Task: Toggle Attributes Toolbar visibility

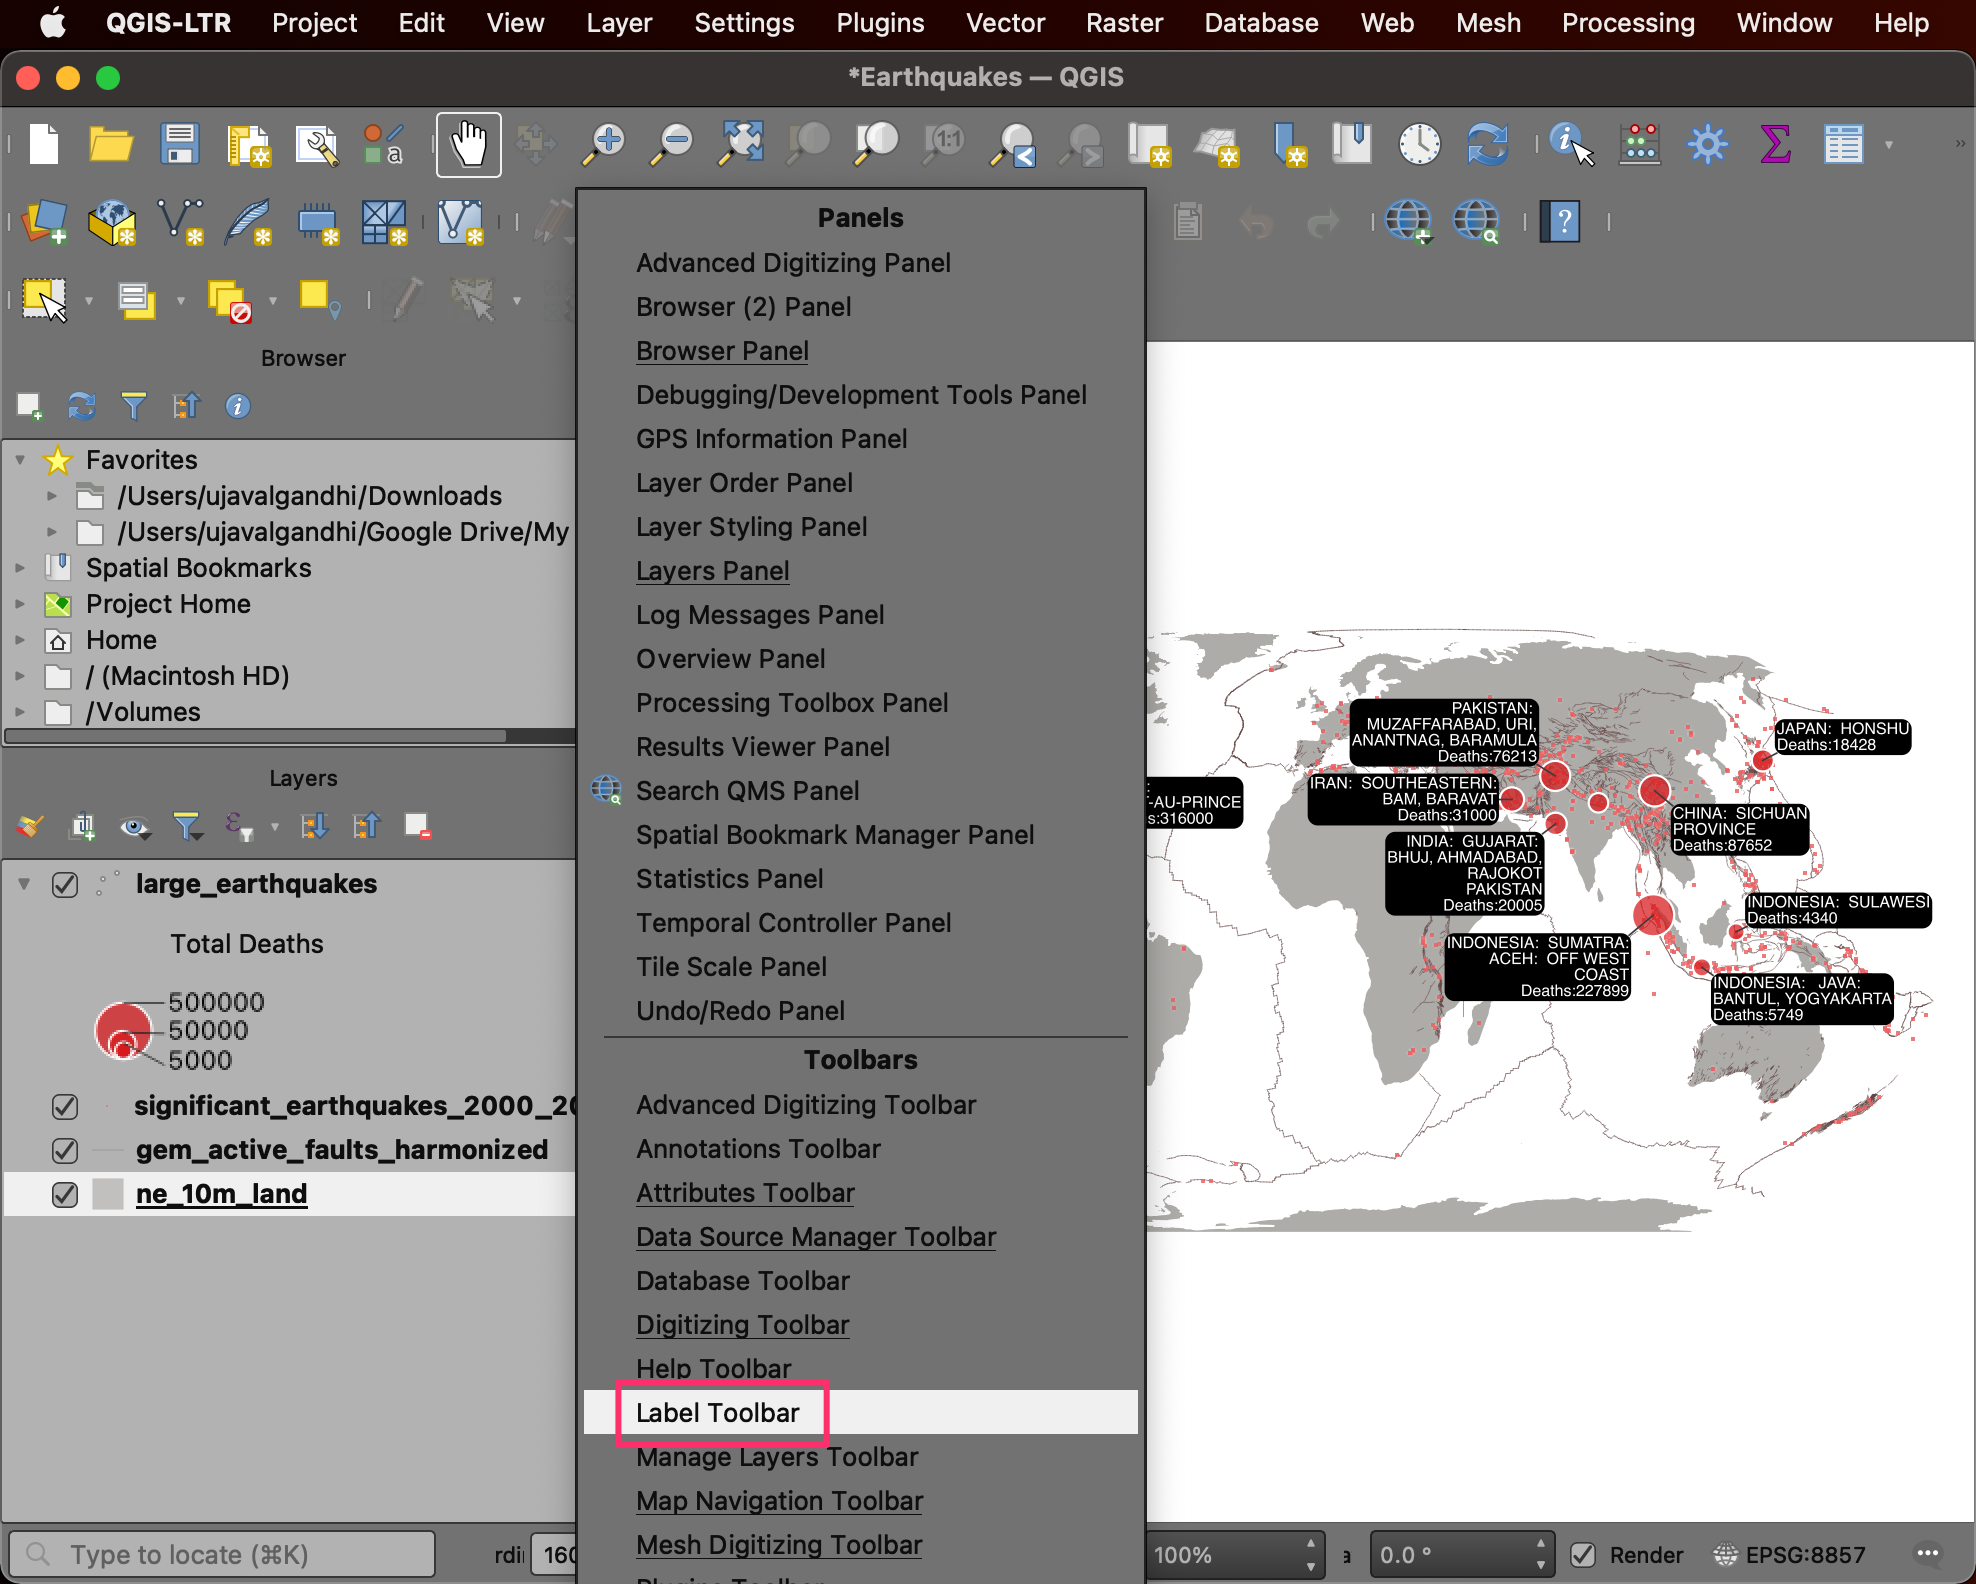Action: 745,1193
